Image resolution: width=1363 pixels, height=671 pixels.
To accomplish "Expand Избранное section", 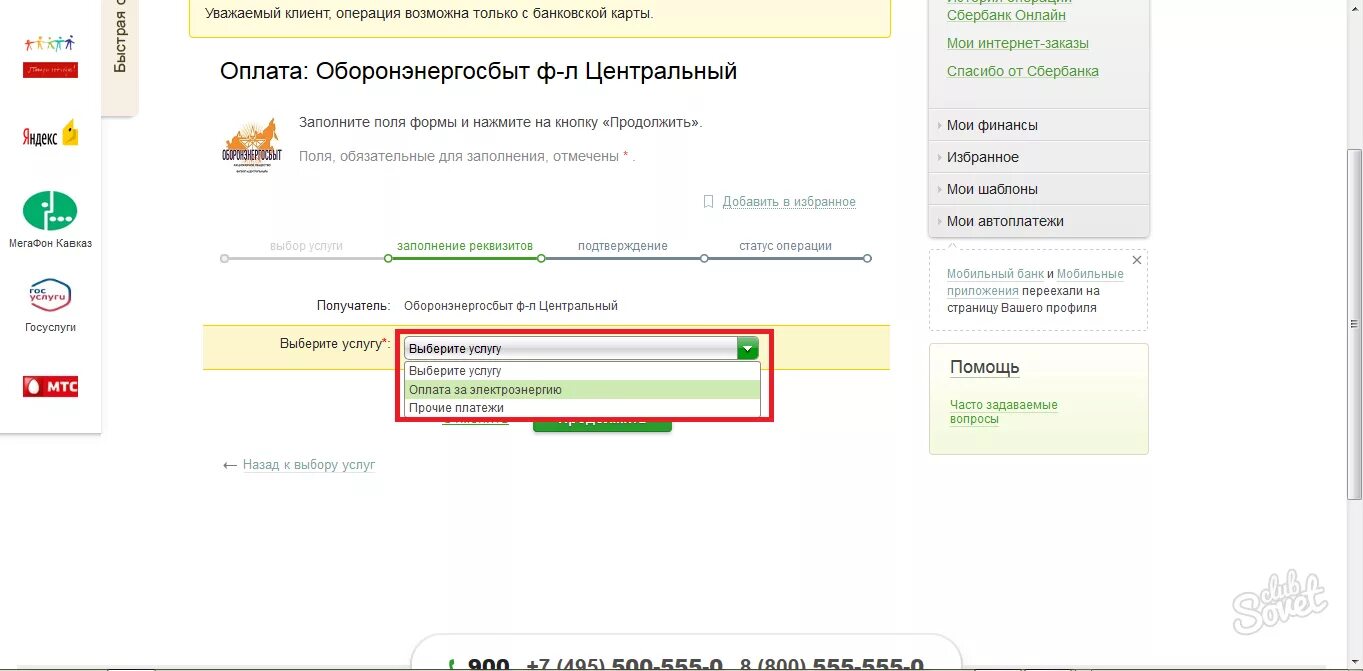I will pyautogui.click(x=1039, y=157).
